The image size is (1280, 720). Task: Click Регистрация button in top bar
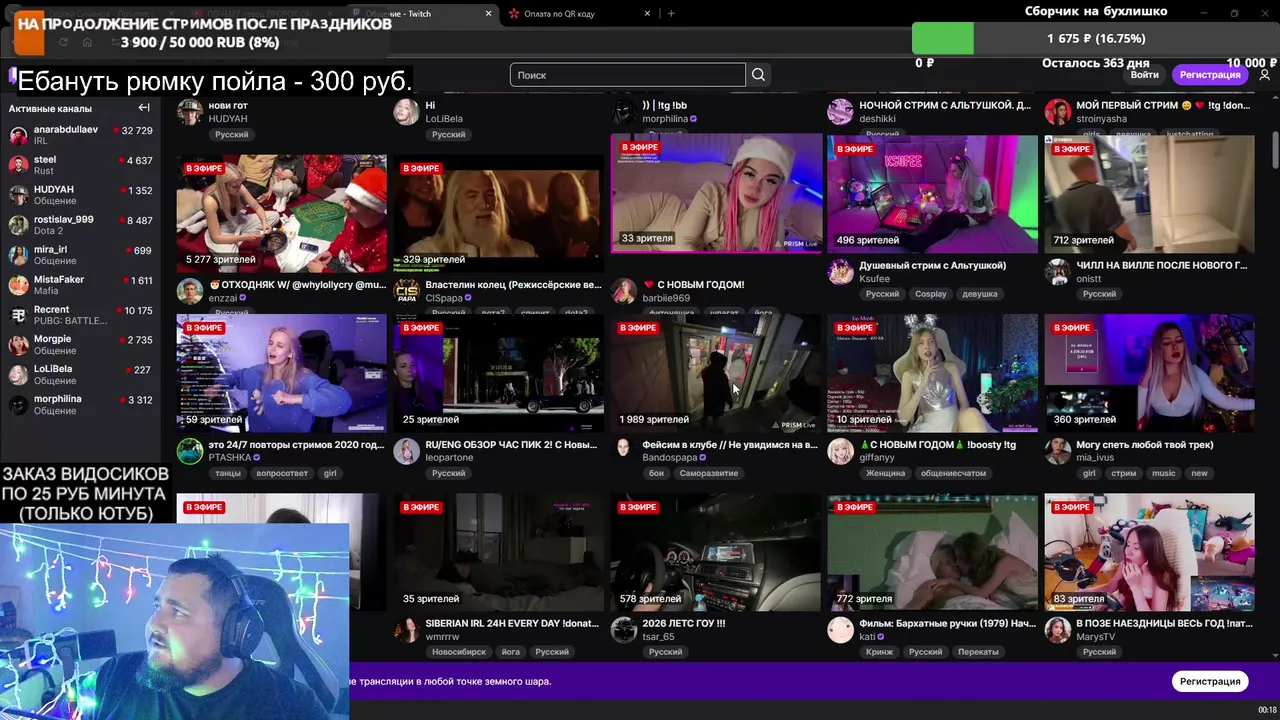(x=1210, y=75)
